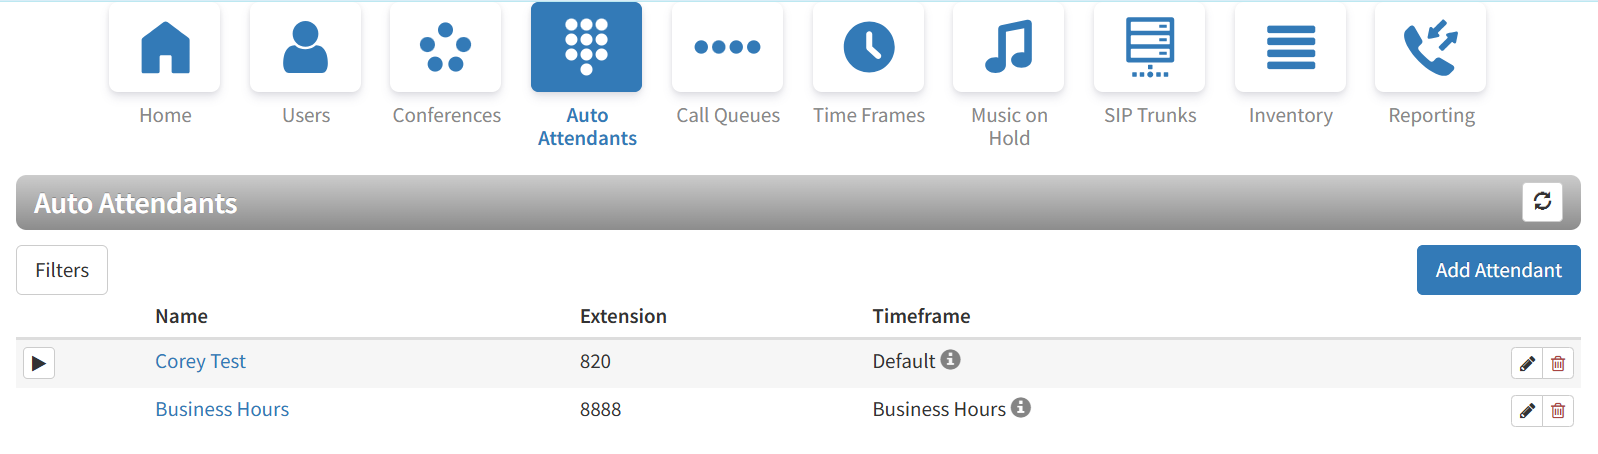Delete the Business Hours attendant

(x=1558, y=411)
